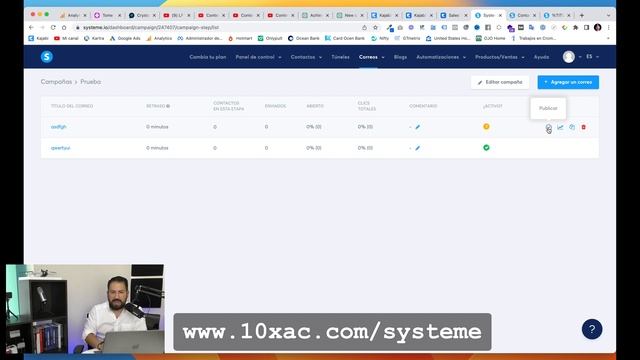Open the Ocean Bank bookmark
The width and height of the screenshot is (640, 360).
pos(304,38)
